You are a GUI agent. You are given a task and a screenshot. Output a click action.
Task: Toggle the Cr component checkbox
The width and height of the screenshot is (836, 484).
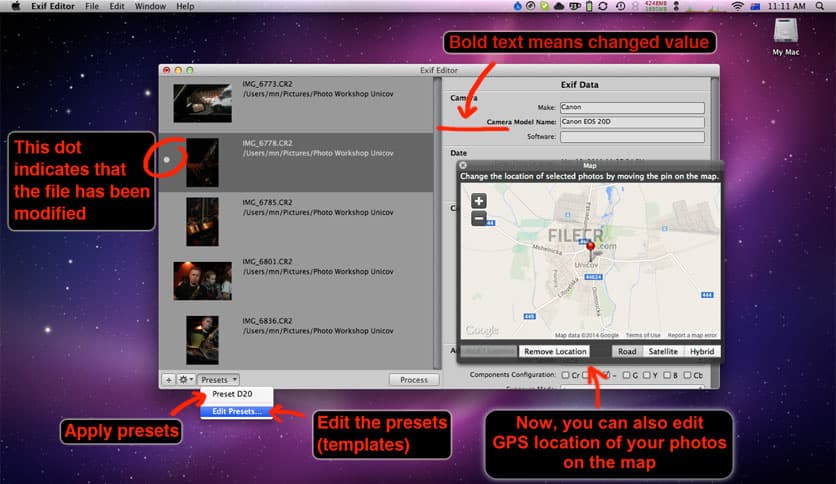click(x=566, y=375)
